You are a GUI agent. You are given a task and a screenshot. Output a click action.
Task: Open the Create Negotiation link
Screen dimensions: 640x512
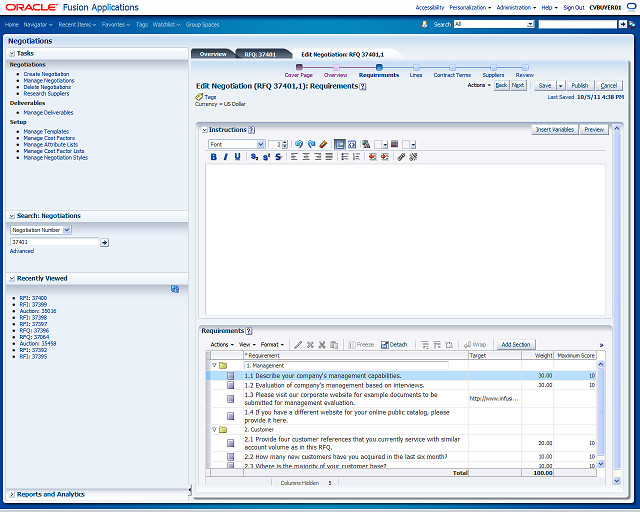pyautogui.click(x=46, y=74)
